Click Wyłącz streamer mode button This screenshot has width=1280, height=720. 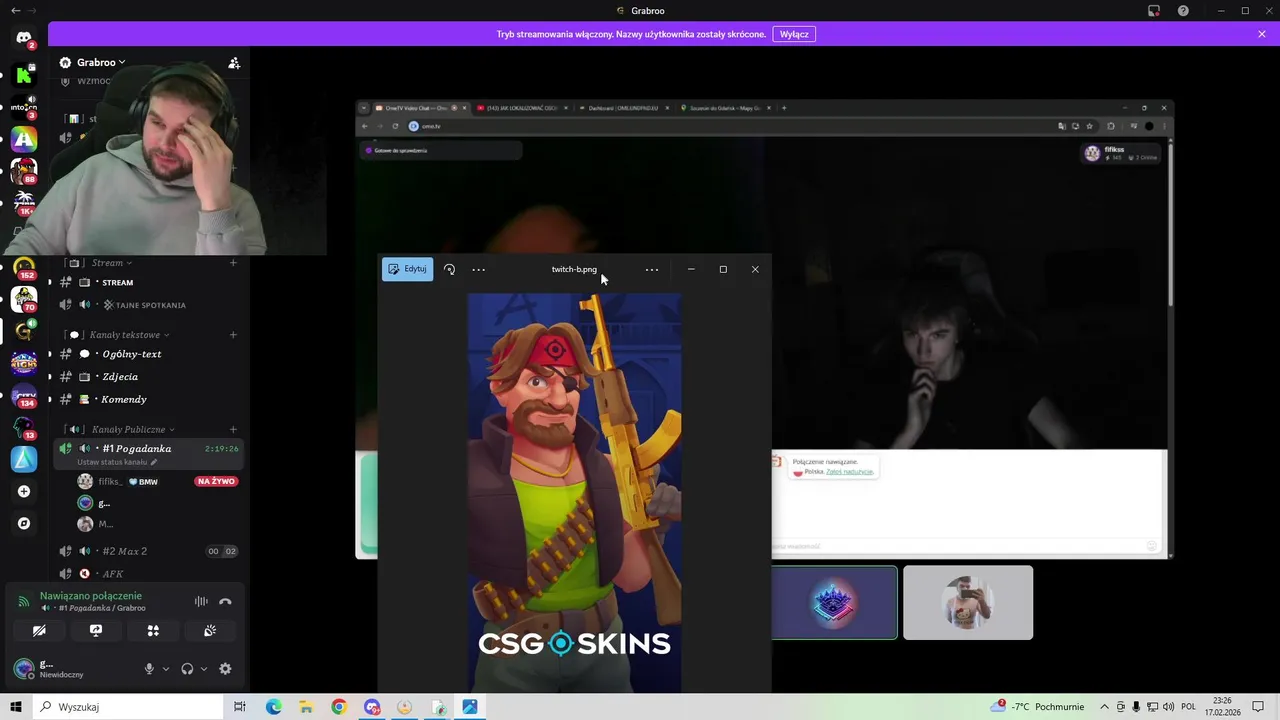pyautogui.click(x=794, y=34)
